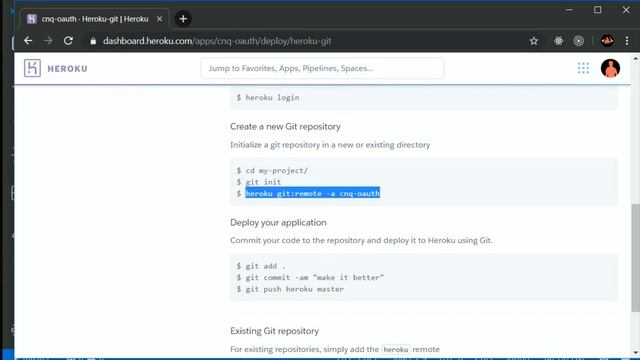Reload the Heroku dashboard page
The image size is (640, 360).
click(68, 41)
